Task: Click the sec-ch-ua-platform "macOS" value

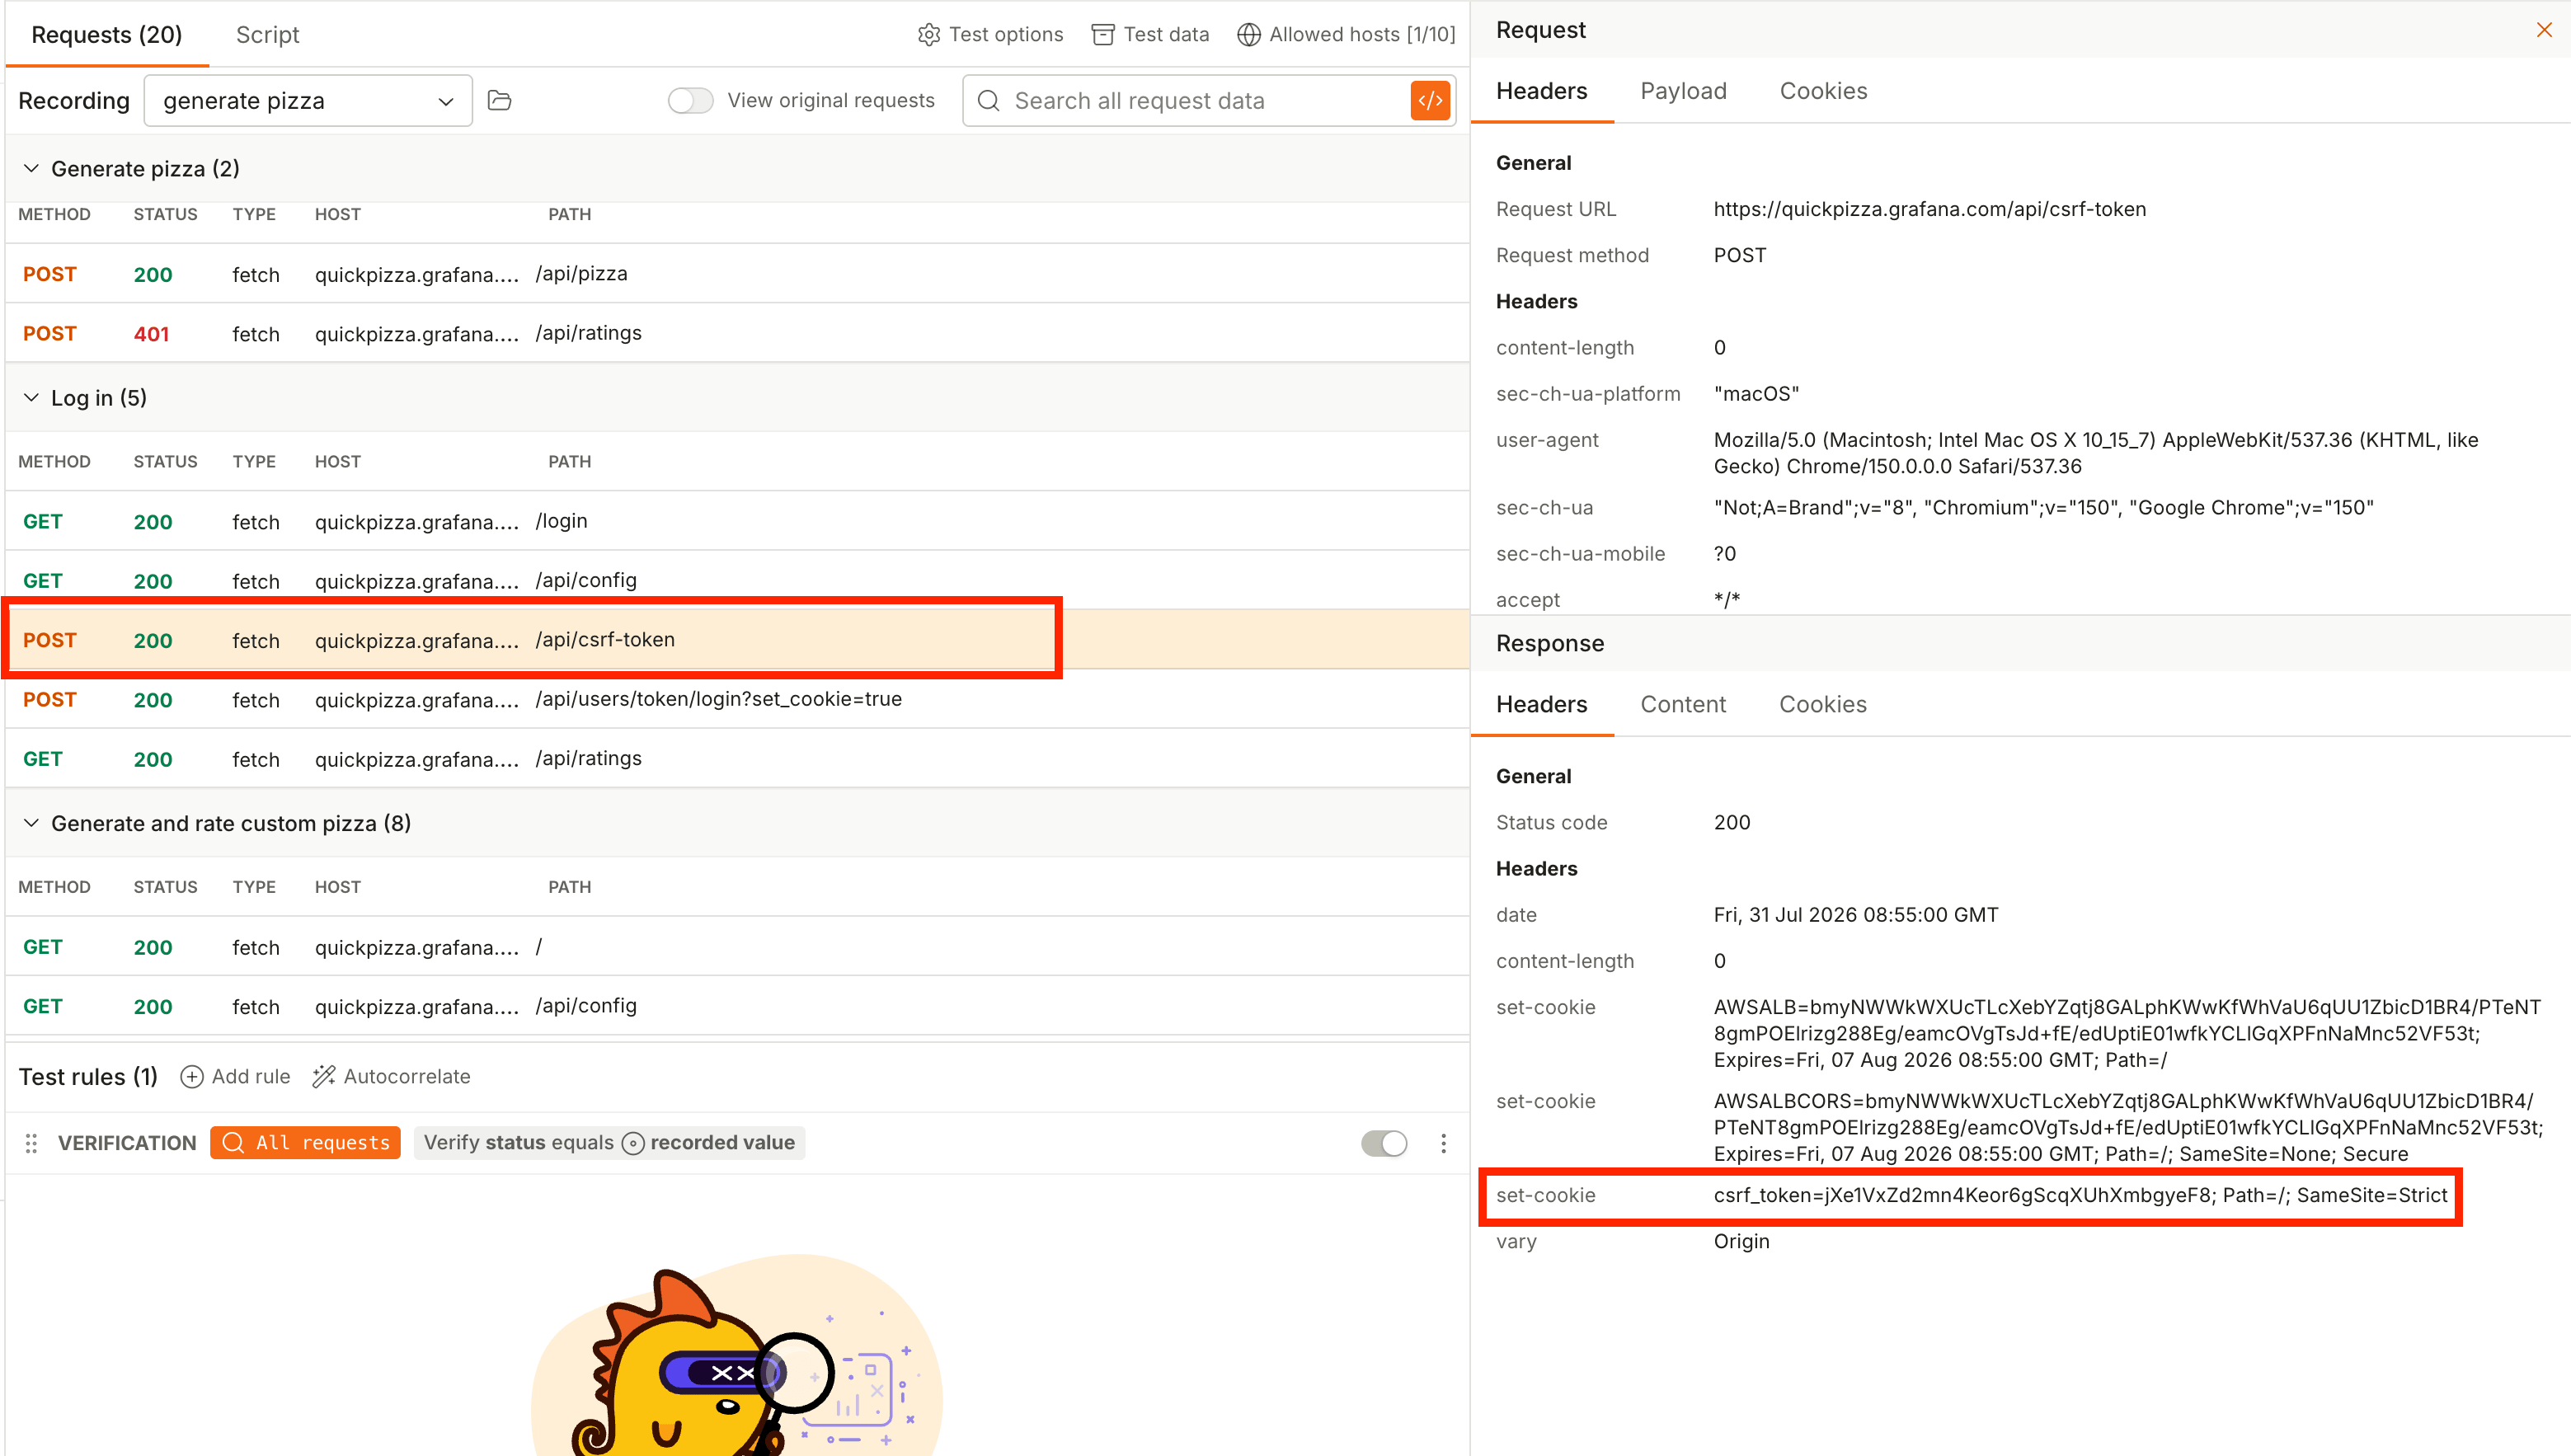Action: 1756,393
